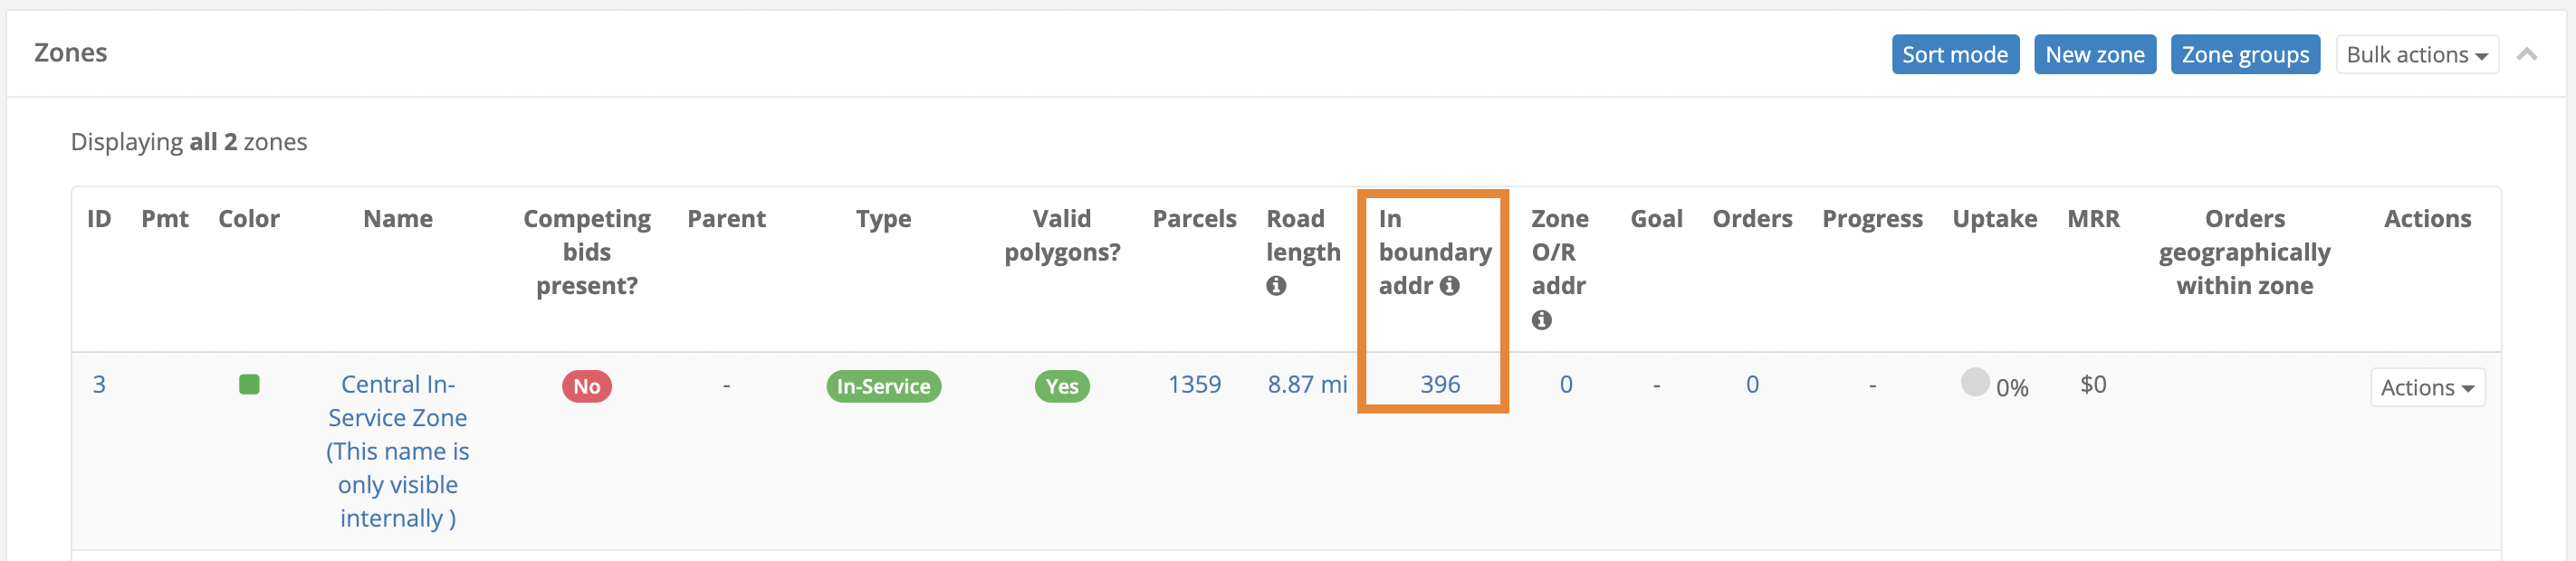This screenshot has width=2576, height=561.
Task: Click the Zone O/R addr info icon
Action: [x=1541, y=320]
